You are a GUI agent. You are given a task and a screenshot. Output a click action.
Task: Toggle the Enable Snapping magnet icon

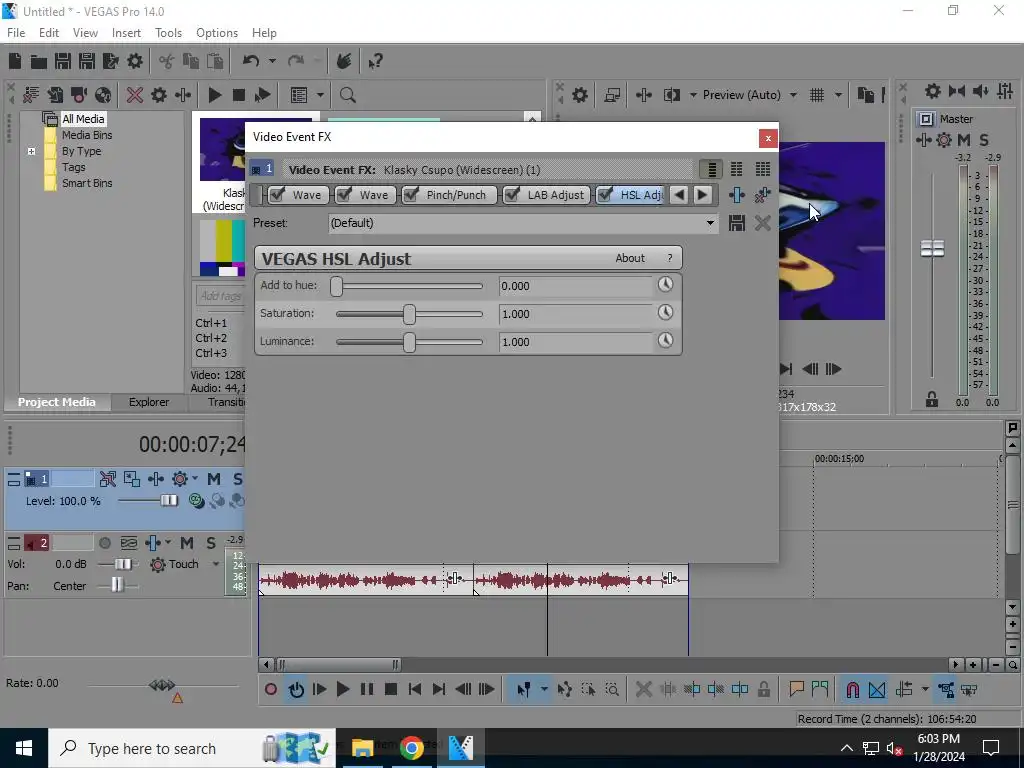pyautogui.click(x=852, y=690)
